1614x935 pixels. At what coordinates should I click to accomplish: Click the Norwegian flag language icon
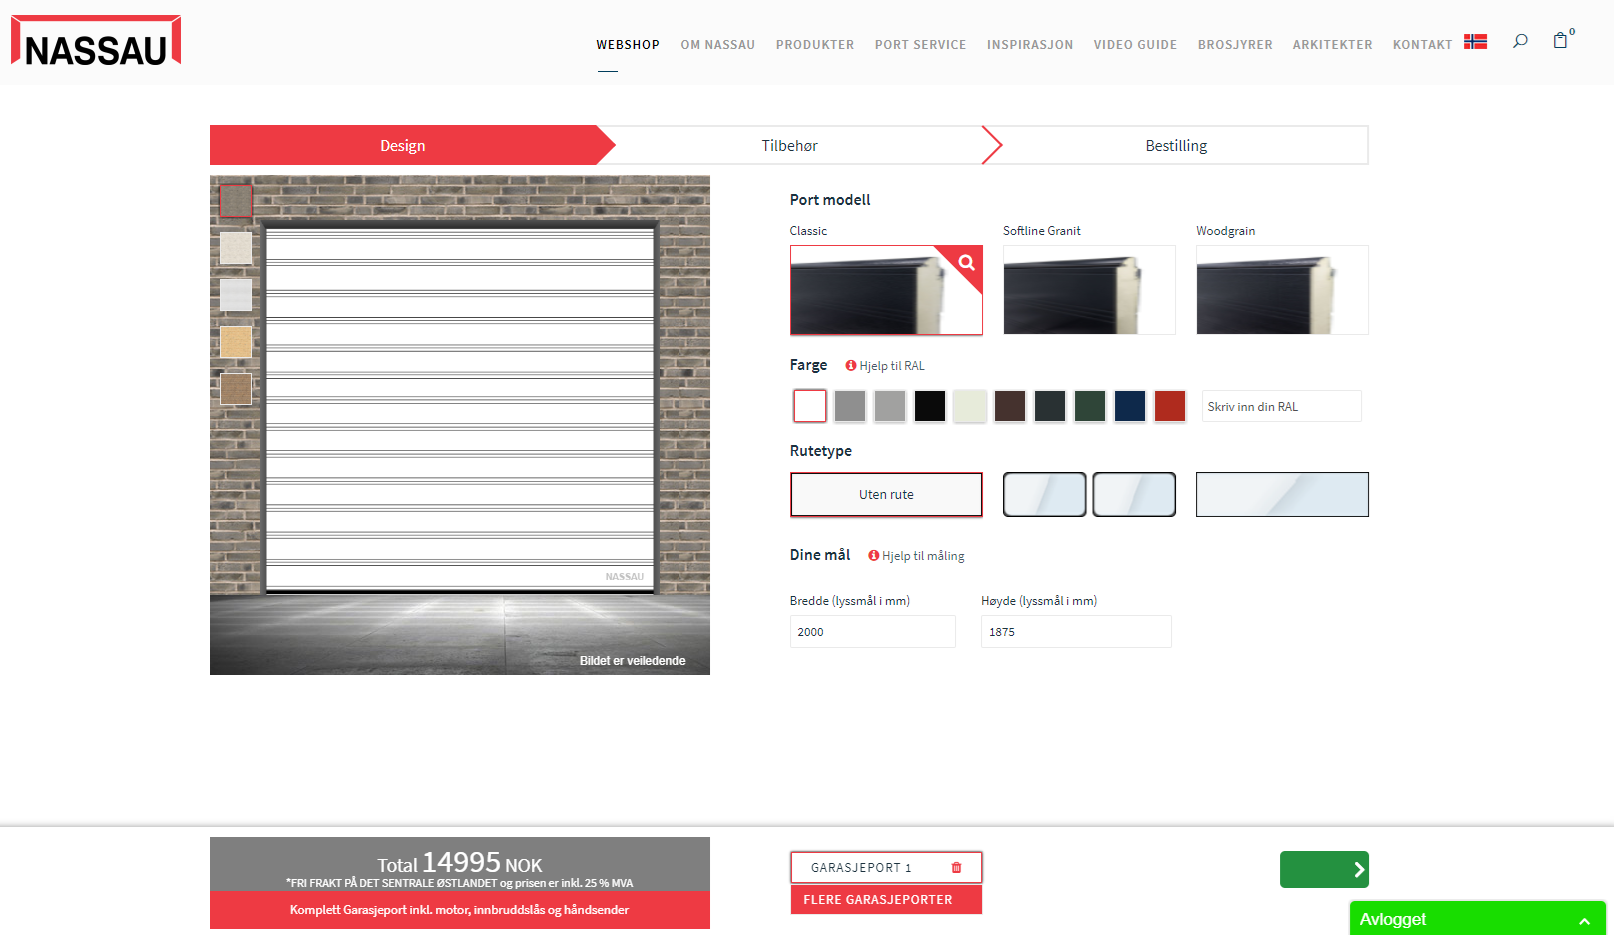(1475, 42)
